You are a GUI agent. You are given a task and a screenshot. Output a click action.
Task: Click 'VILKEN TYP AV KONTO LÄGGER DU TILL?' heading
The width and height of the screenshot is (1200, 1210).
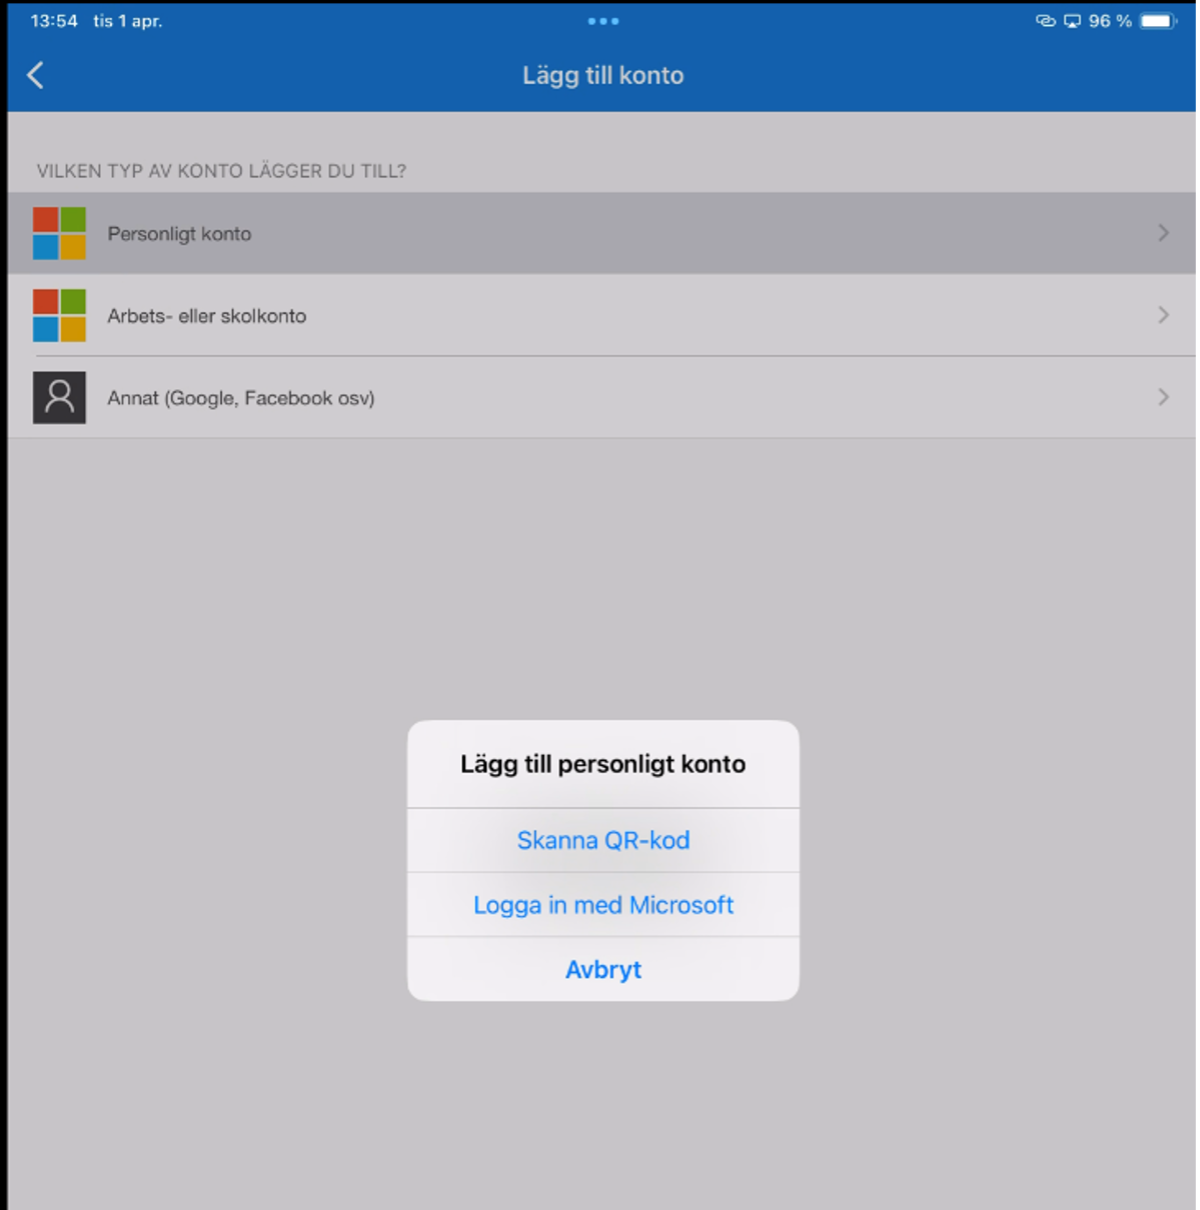[221, 171]
